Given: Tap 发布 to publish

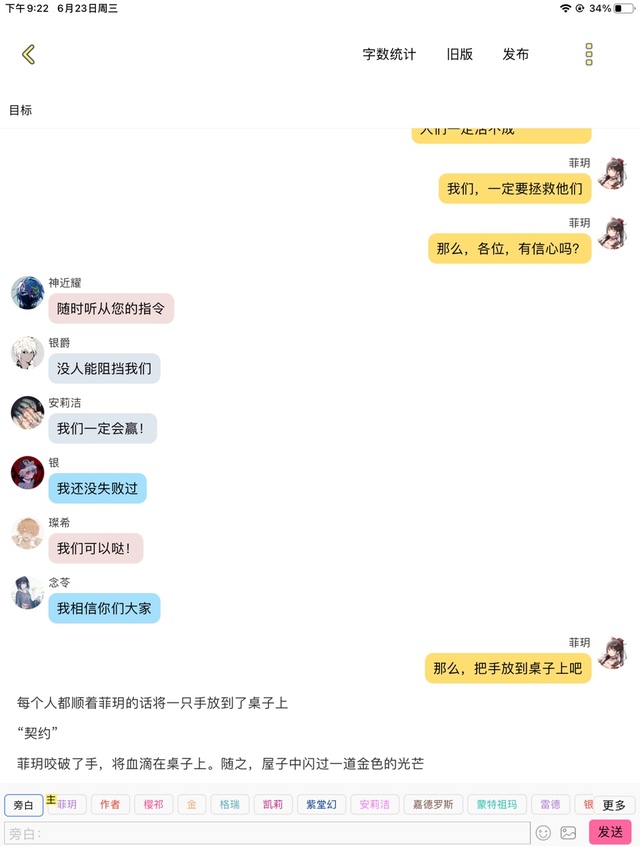Looking at the screenshot, I should click(x=516, y=54).
